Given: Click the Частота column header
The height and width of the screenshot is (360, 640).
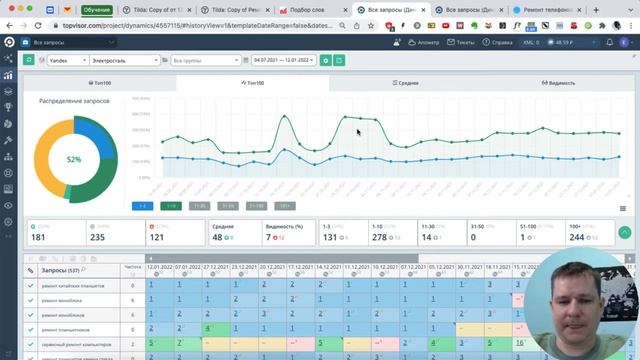Looking at the screenshot, I should point(132,270).
